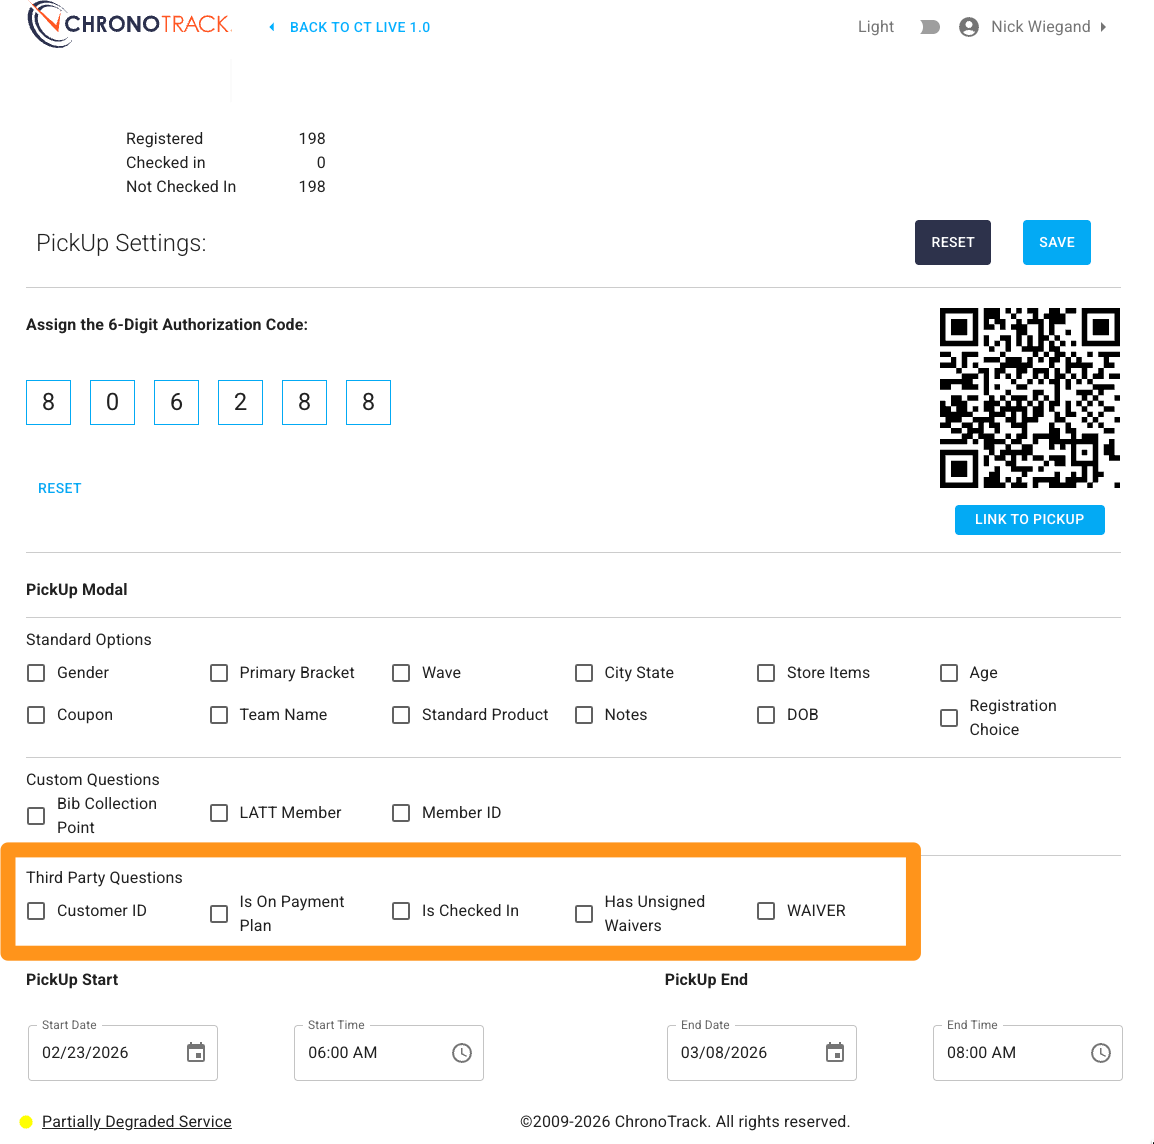Open the End Date calendar picker
This screenshot has height=1144, width=1154.
(x=835, y=1052)
